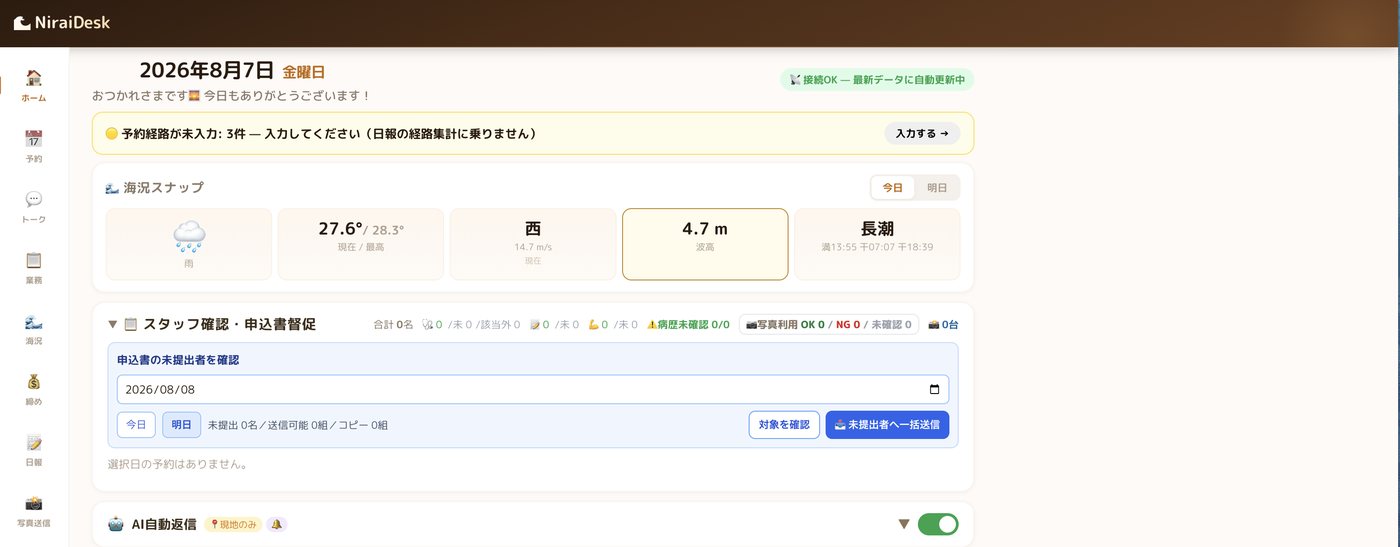The height and width of the screenshot is (547, 1400).
Task: Click the 写真利用 OK/NG status badge
Action: (829, 325)
